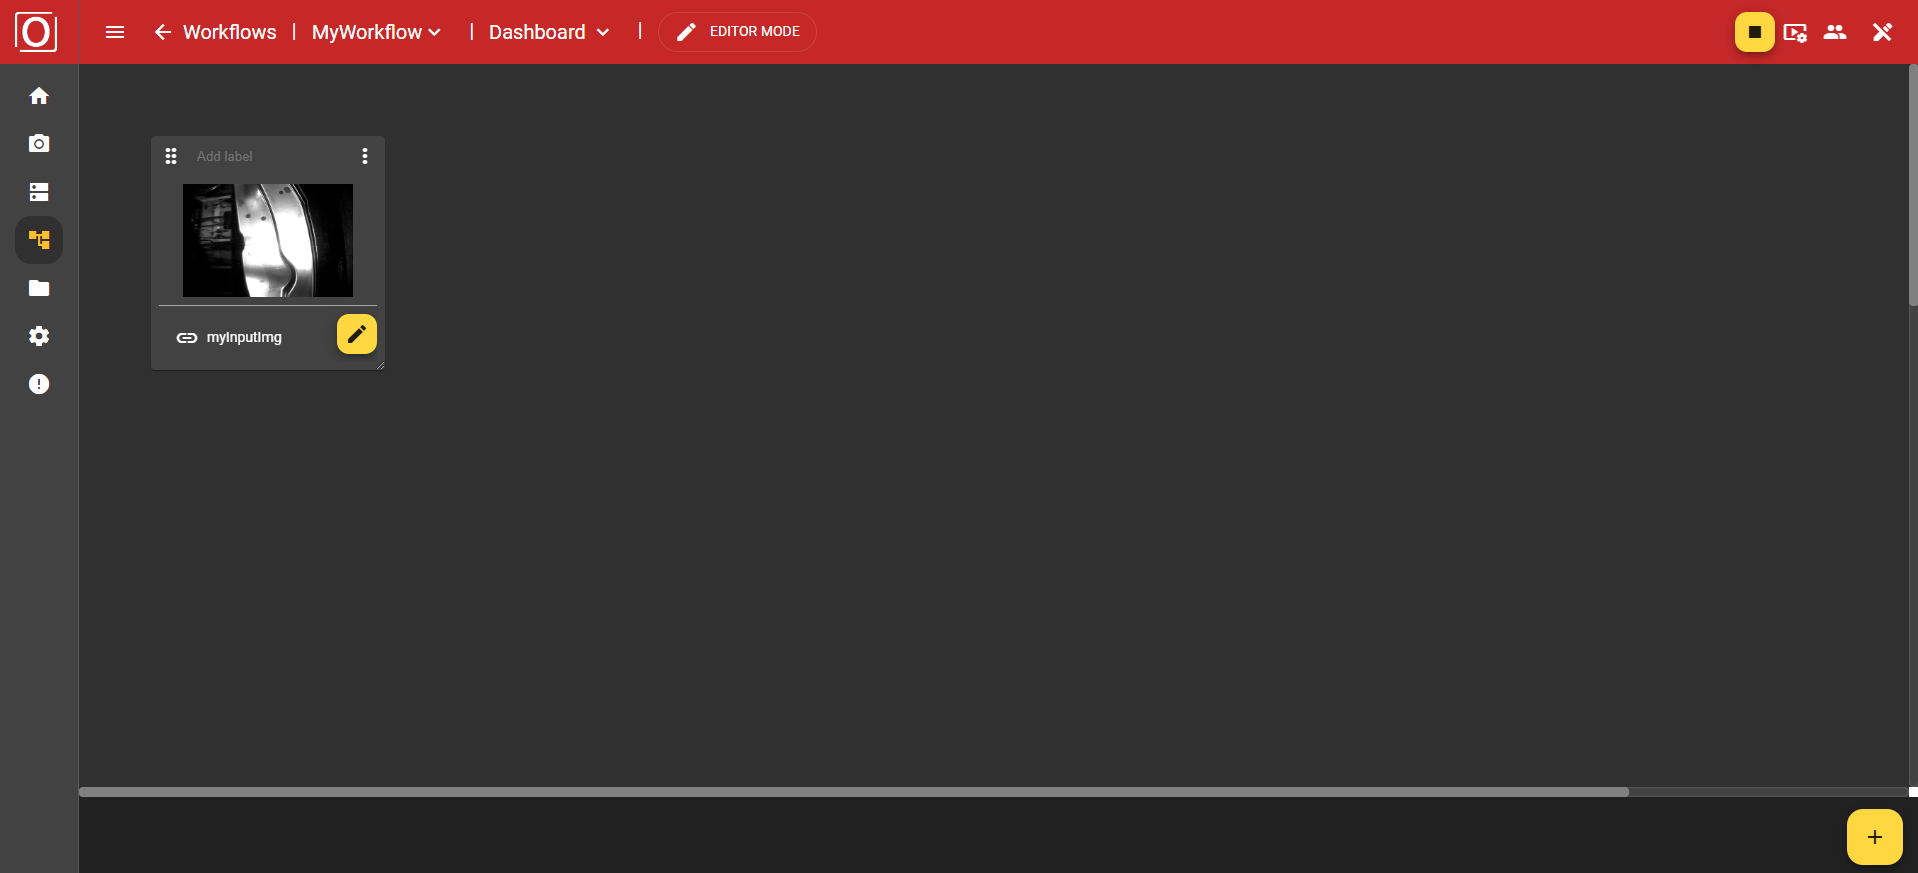The height and width of the screenshot is (873, 1918).
Task: Stop the running workflow
Action: click(x=1754, y=32)
